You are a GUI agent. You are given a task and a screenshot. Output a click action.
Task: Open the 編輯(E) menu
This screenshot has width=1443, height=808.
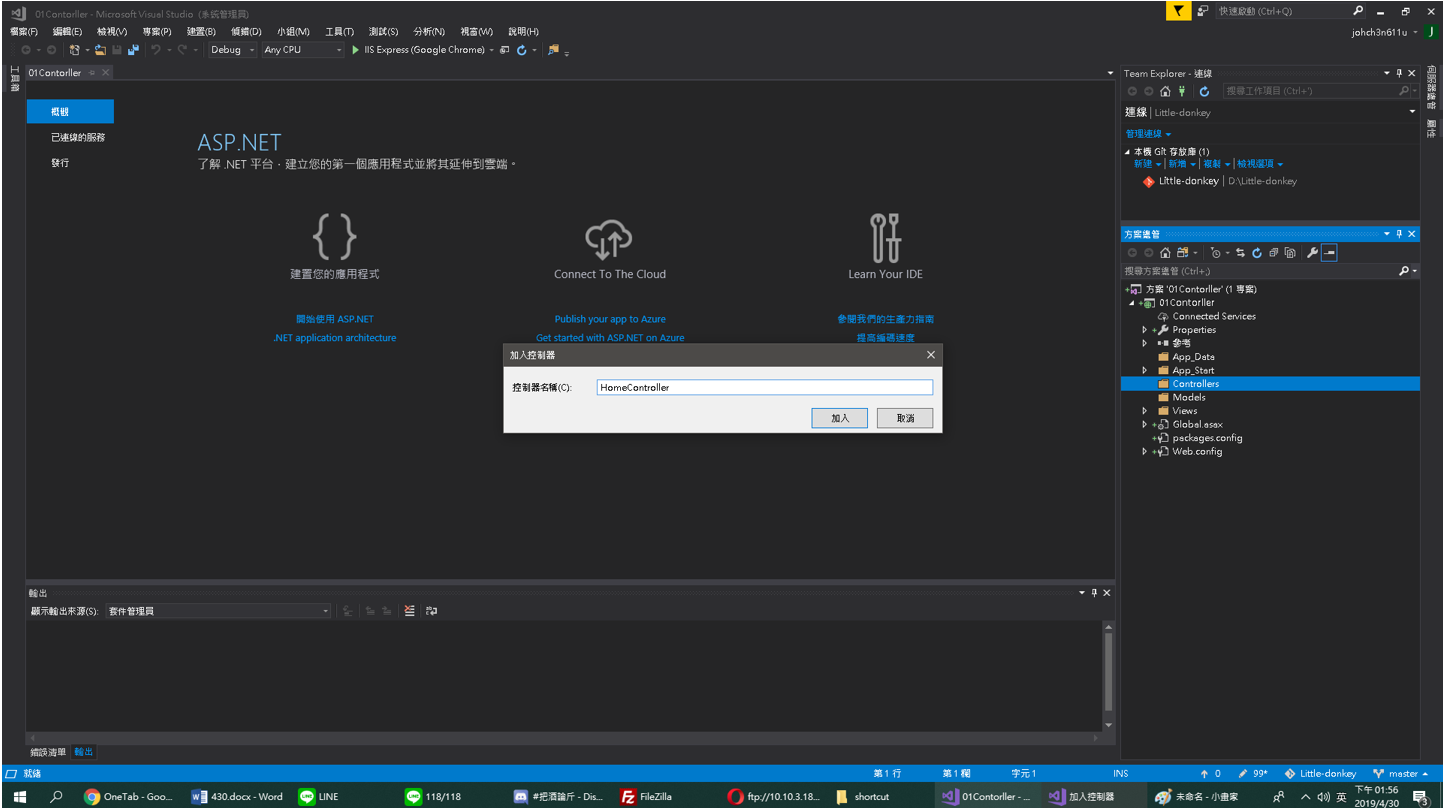(67, 32)
